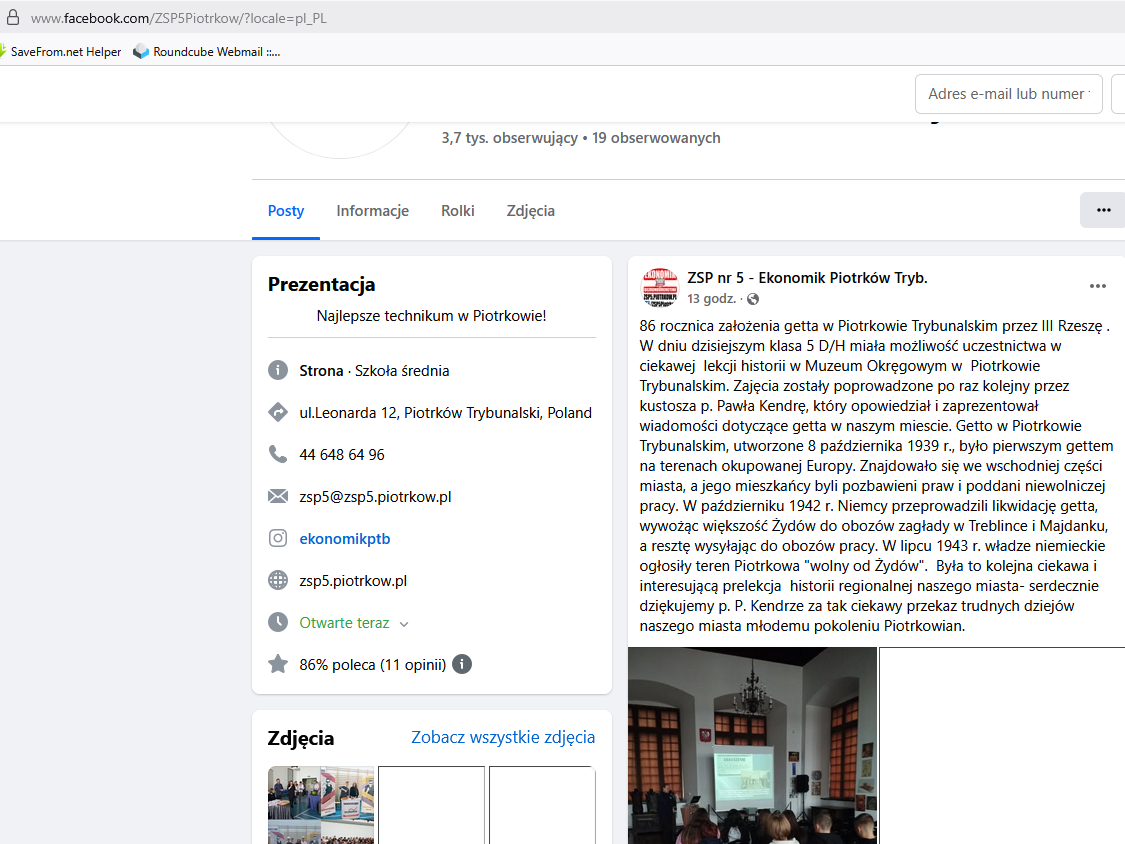This screenshot has height=844, width=1125.
Task: Expand the Otwarte teraz hours chevron
Action: click(x=404, y=624)
